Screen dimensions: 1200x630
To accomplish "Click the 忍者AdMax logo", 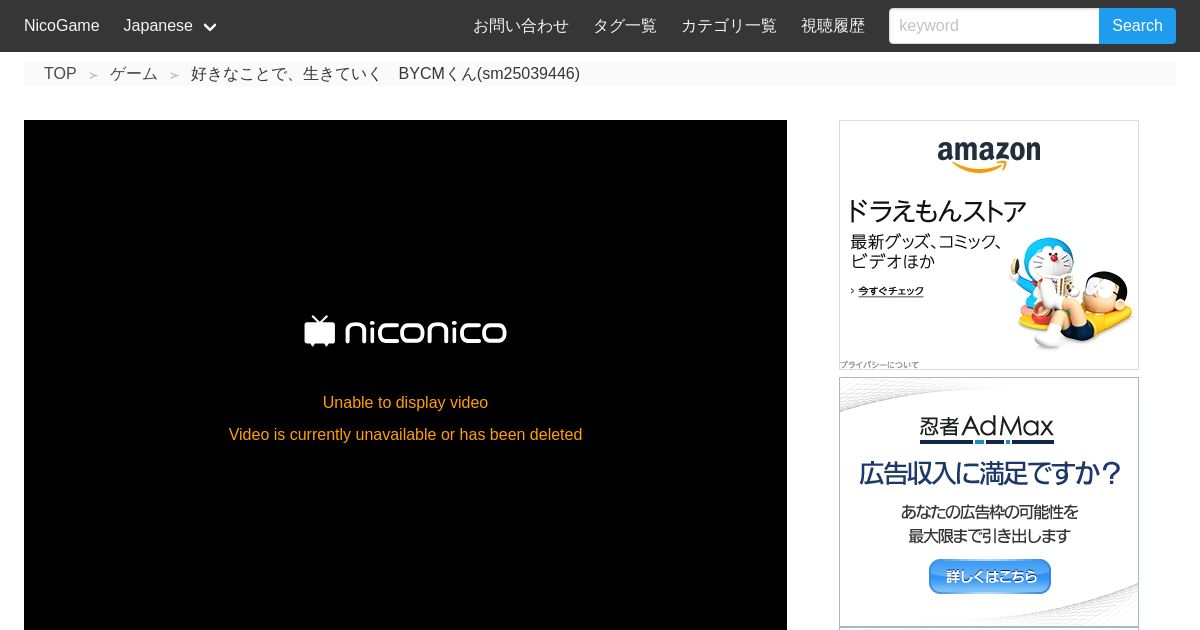I will pos(987,429).
